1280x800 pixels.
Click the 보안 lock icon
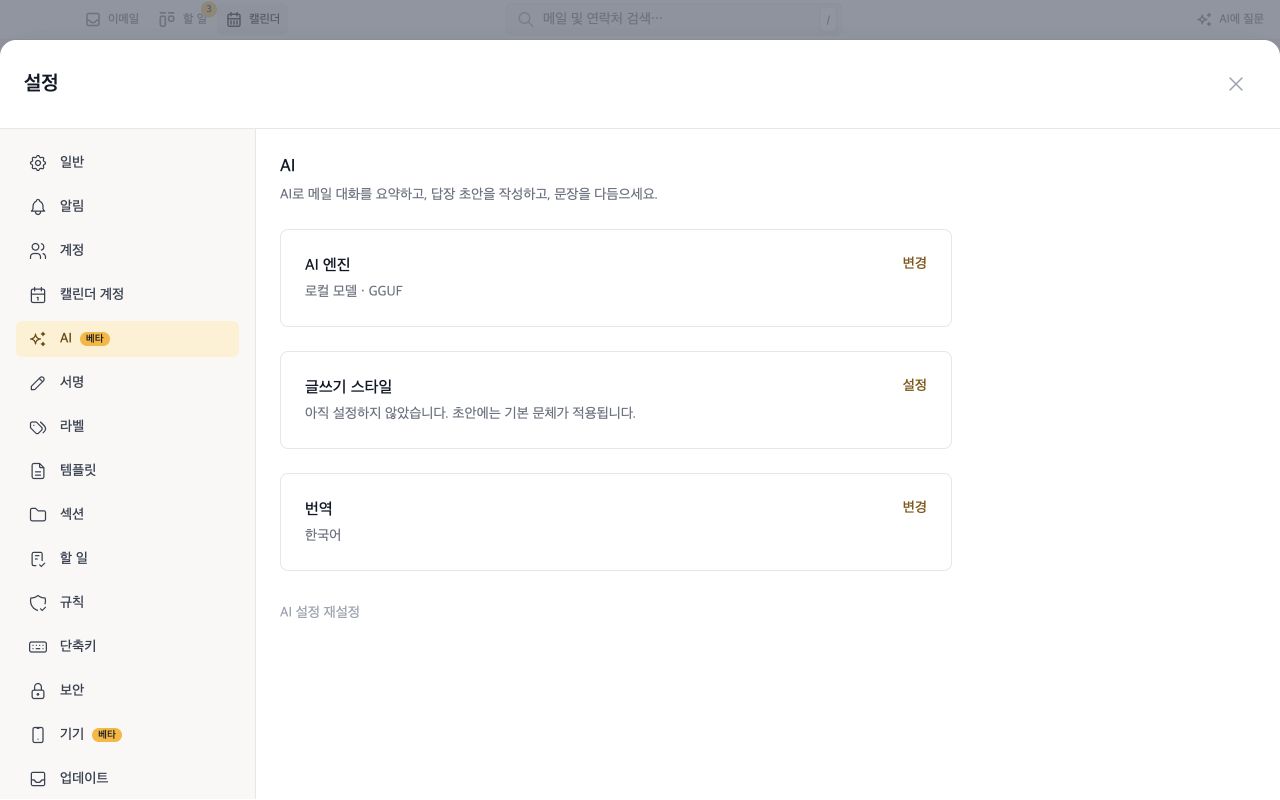38,690
